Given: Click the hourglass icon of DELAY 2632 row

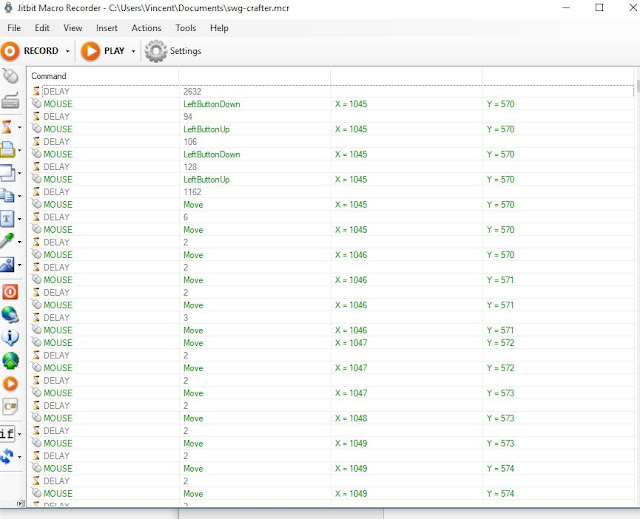Looking at the screenshot, I should (x=36, y=91).
